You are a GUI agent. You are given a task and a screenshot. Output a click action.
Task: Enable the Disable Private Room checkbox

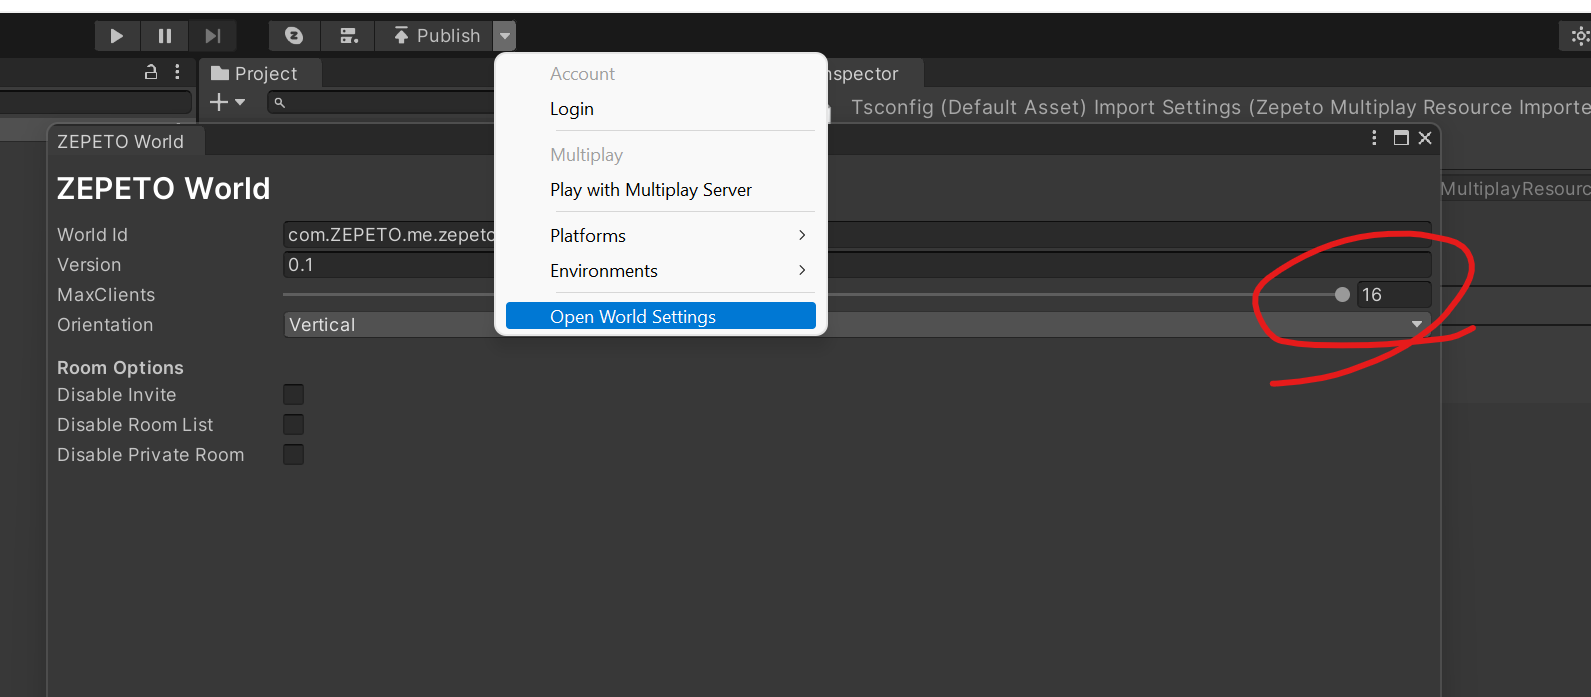[x=293, y=455]
